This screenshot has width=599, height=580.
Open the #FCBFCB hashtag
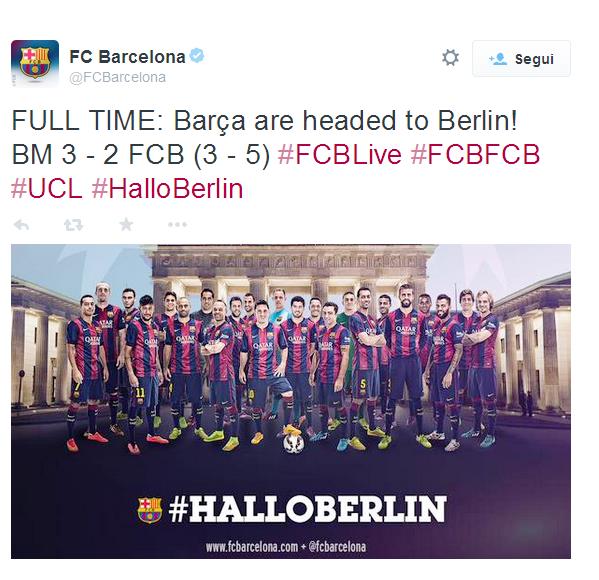(475, 155)
